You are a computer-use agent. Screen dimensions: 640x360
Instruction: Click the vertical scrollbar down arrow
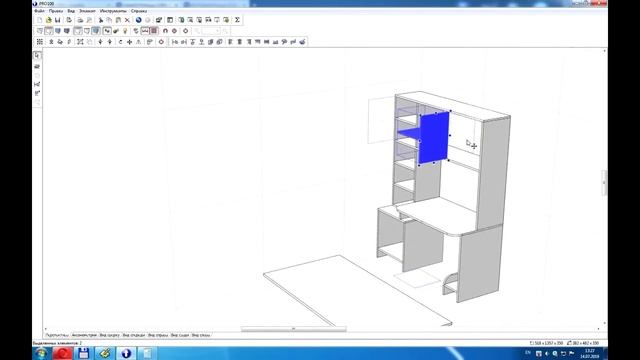pos(604,323)
